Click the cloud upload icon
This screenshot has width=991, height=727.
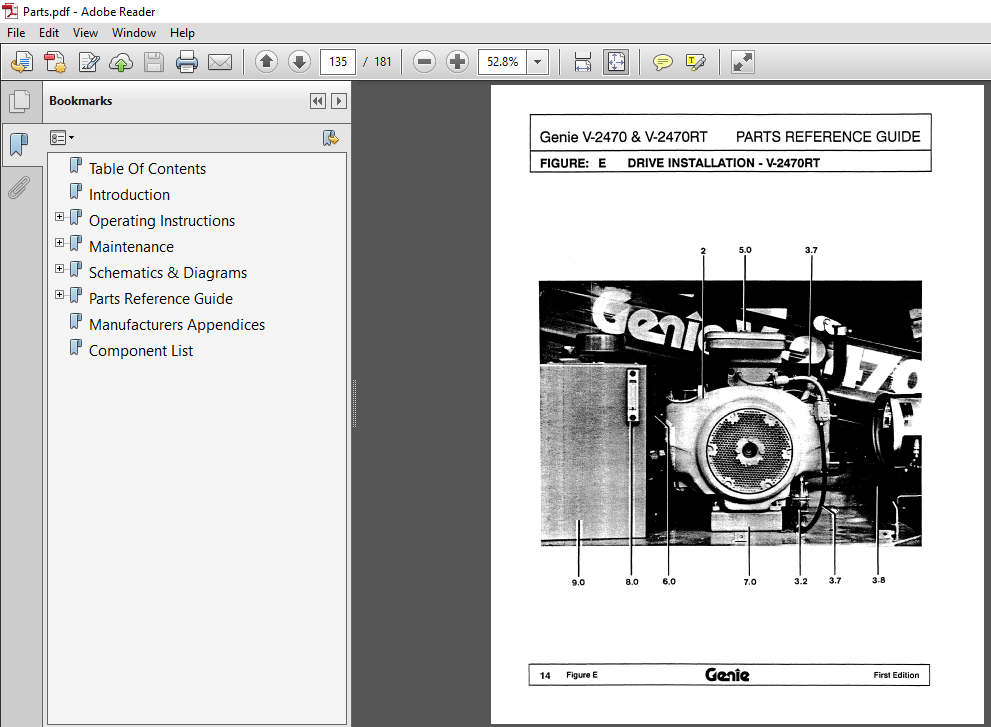point(121,62)
